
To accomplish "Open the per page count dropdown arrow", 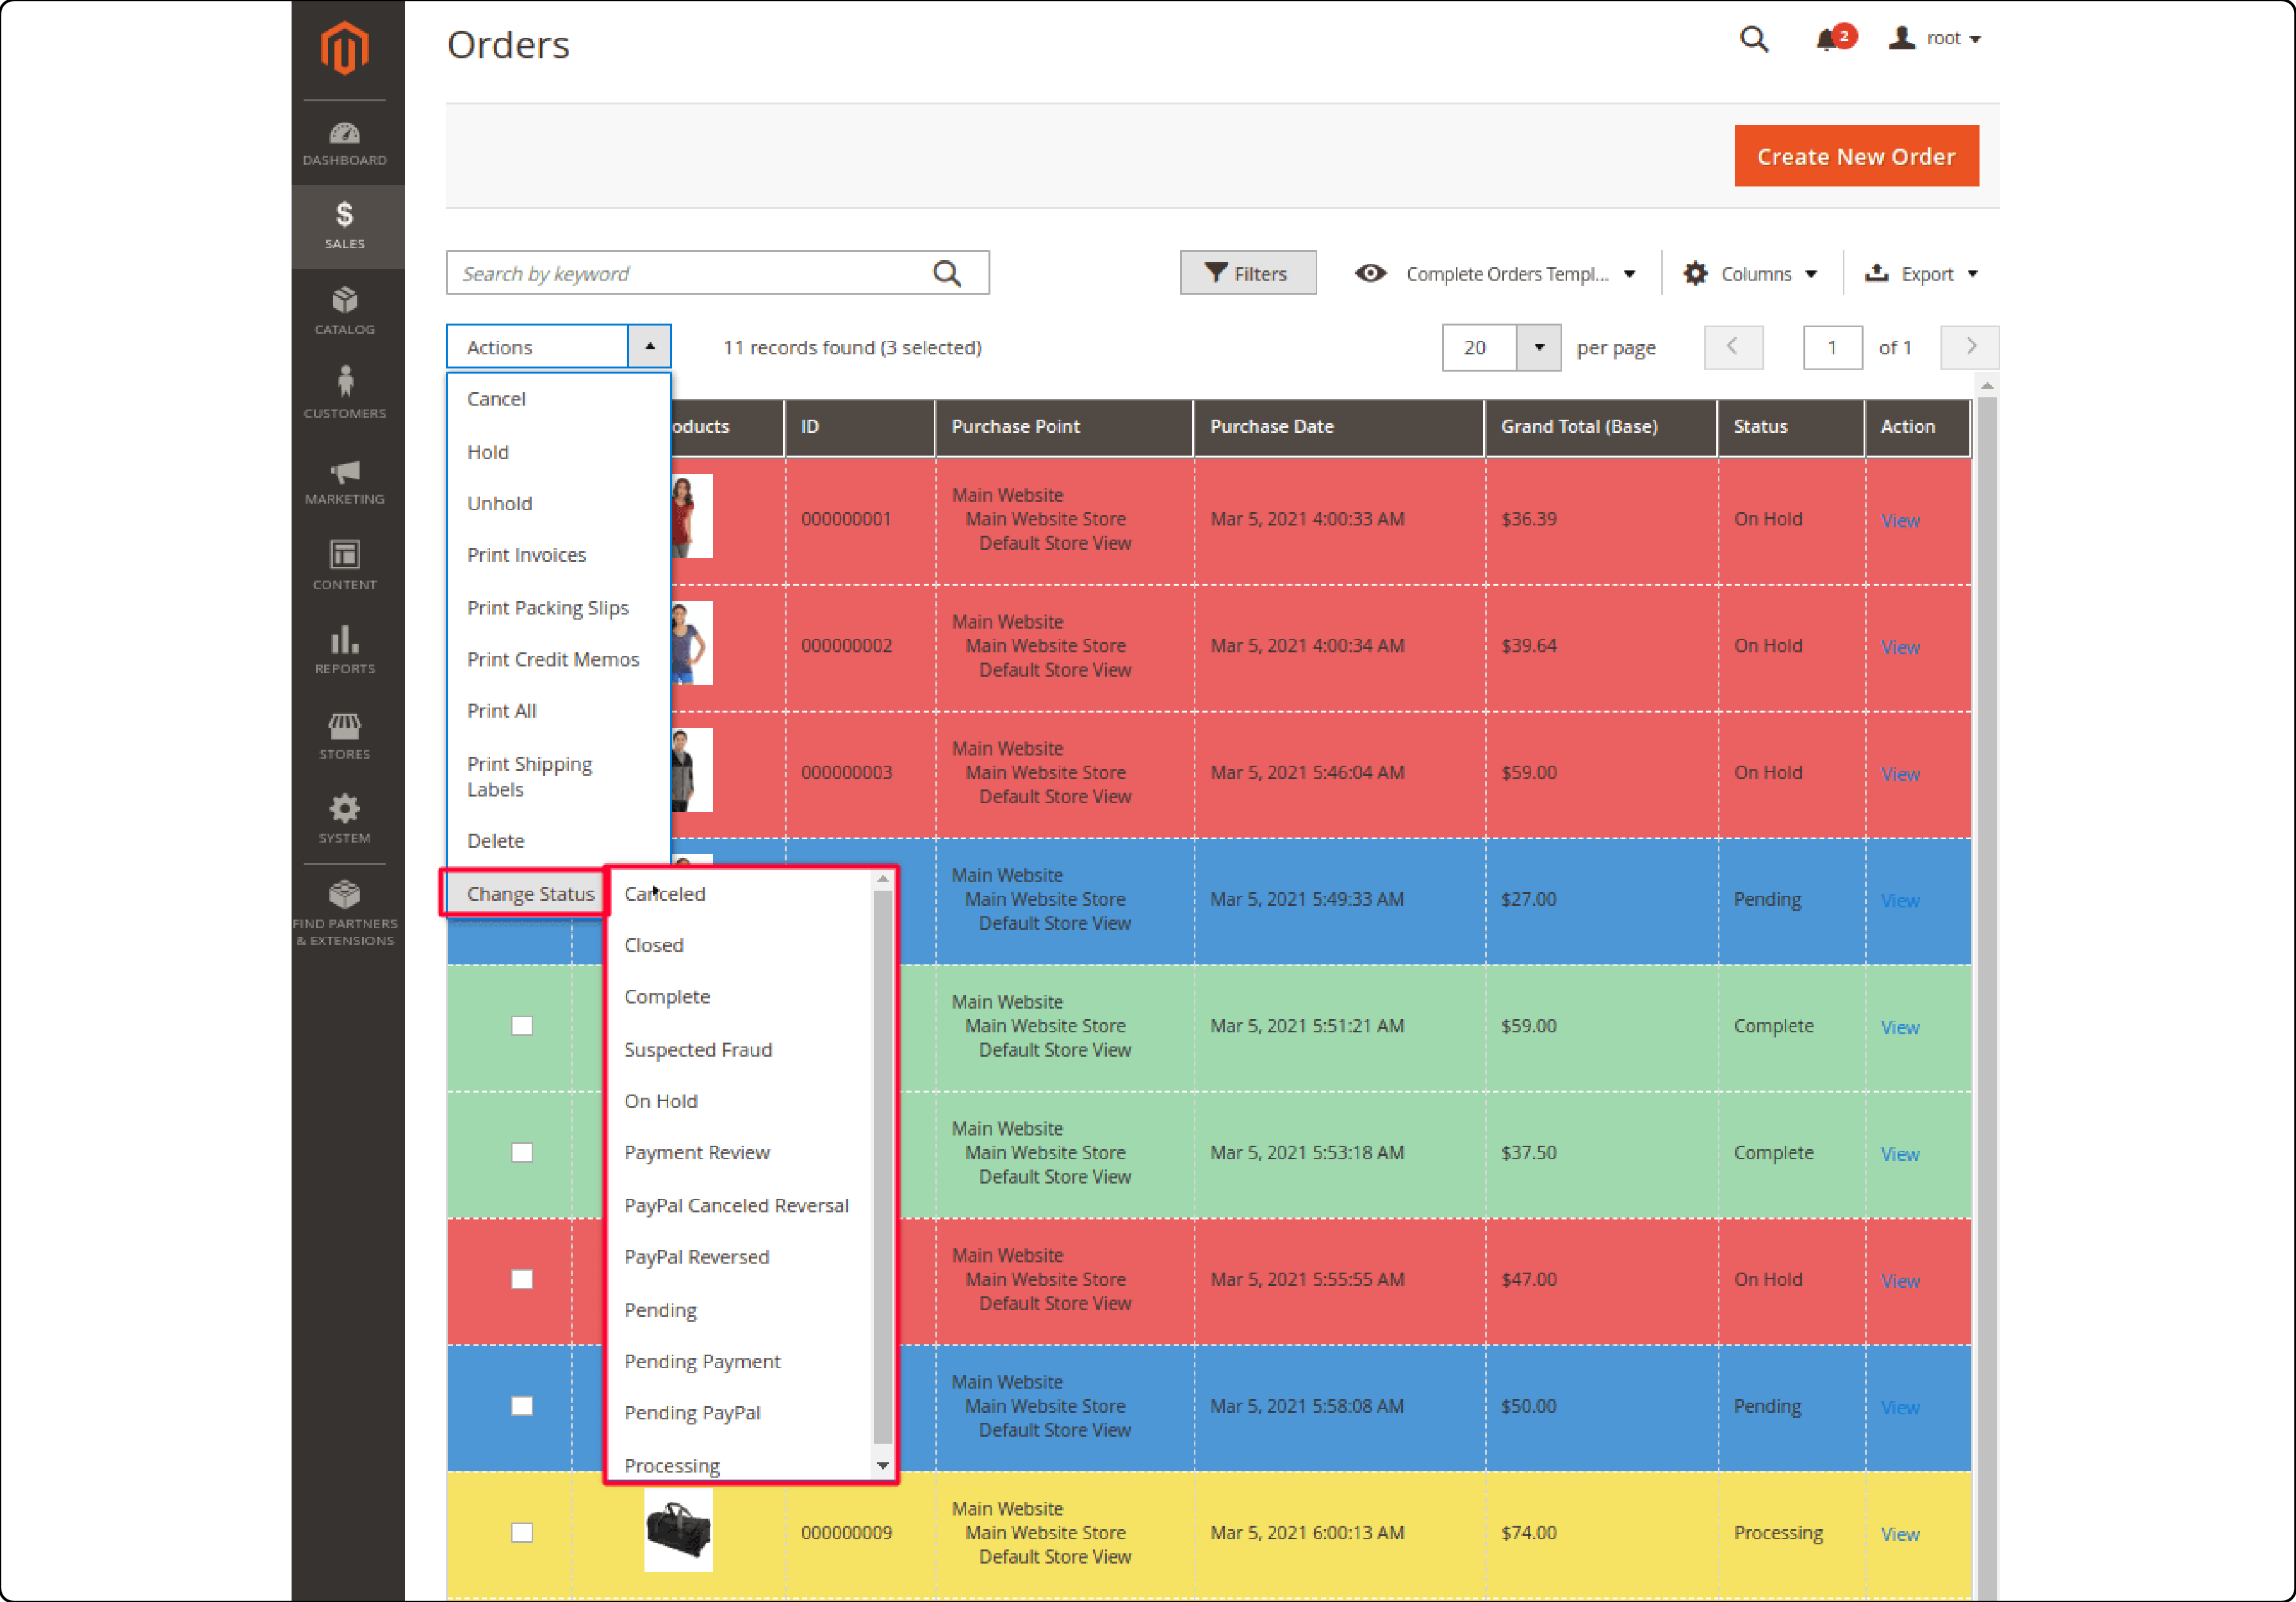I will [1539, 347].
